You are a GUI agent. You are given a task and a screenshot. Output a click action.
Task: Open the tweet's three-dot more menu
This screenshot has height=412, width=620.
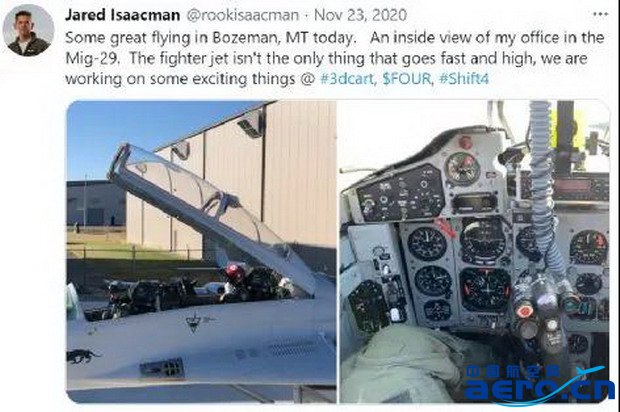tap(601, 14)
